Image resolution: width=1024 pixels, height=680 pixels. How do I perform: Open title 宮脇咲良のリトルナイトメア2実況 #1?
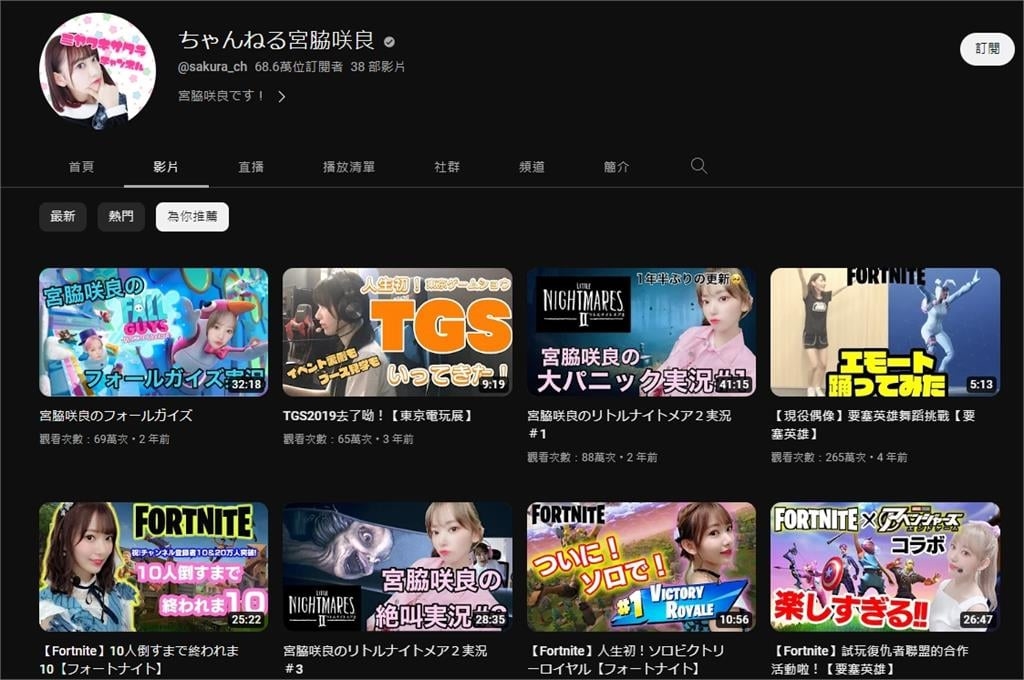pos(629,424)
